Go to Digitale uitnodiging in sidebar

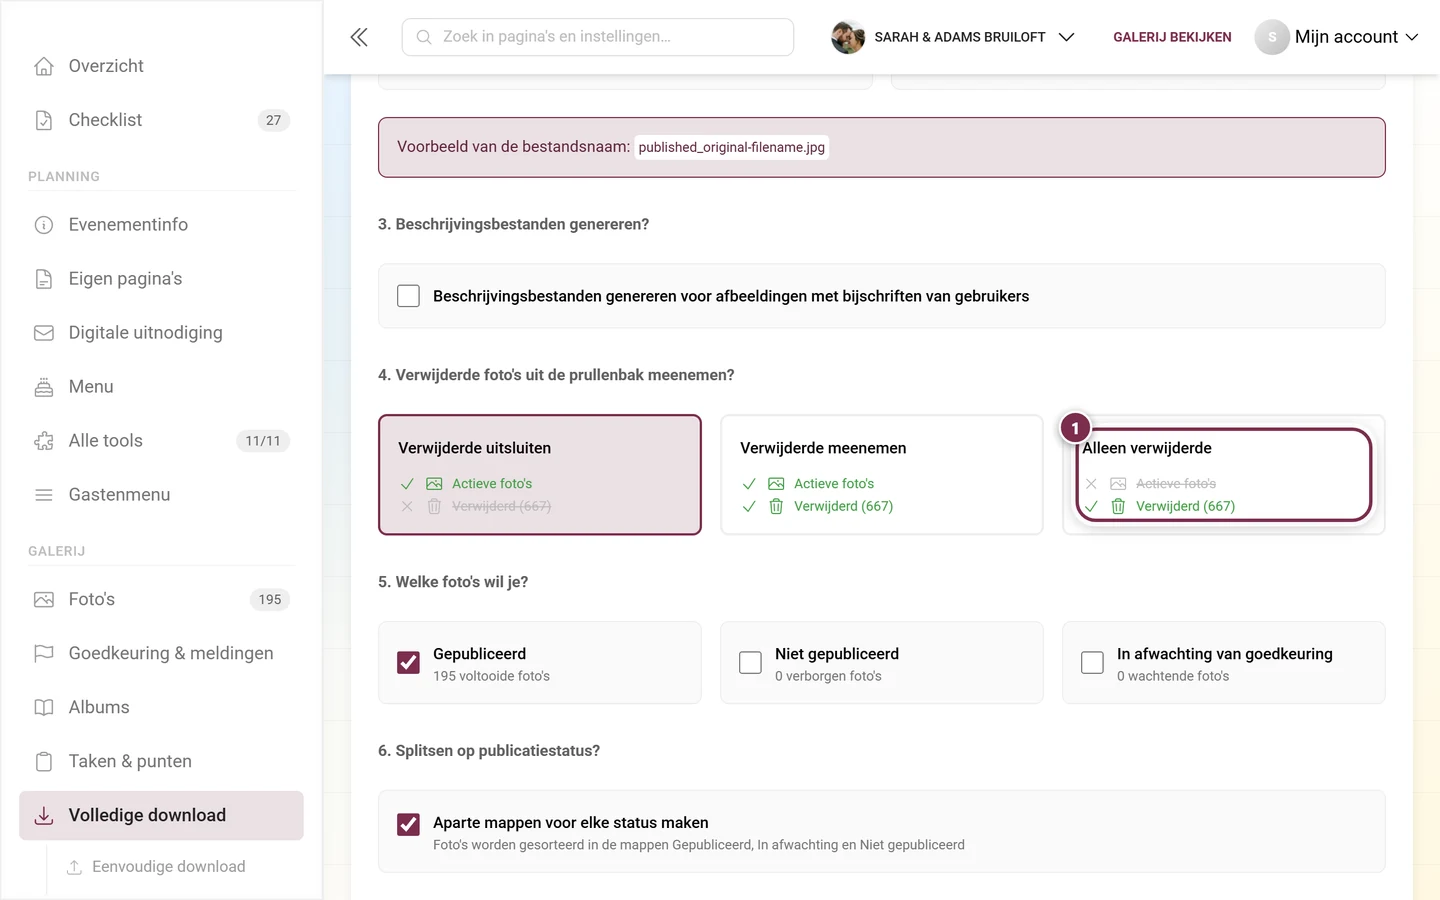[x=161, y=333]
